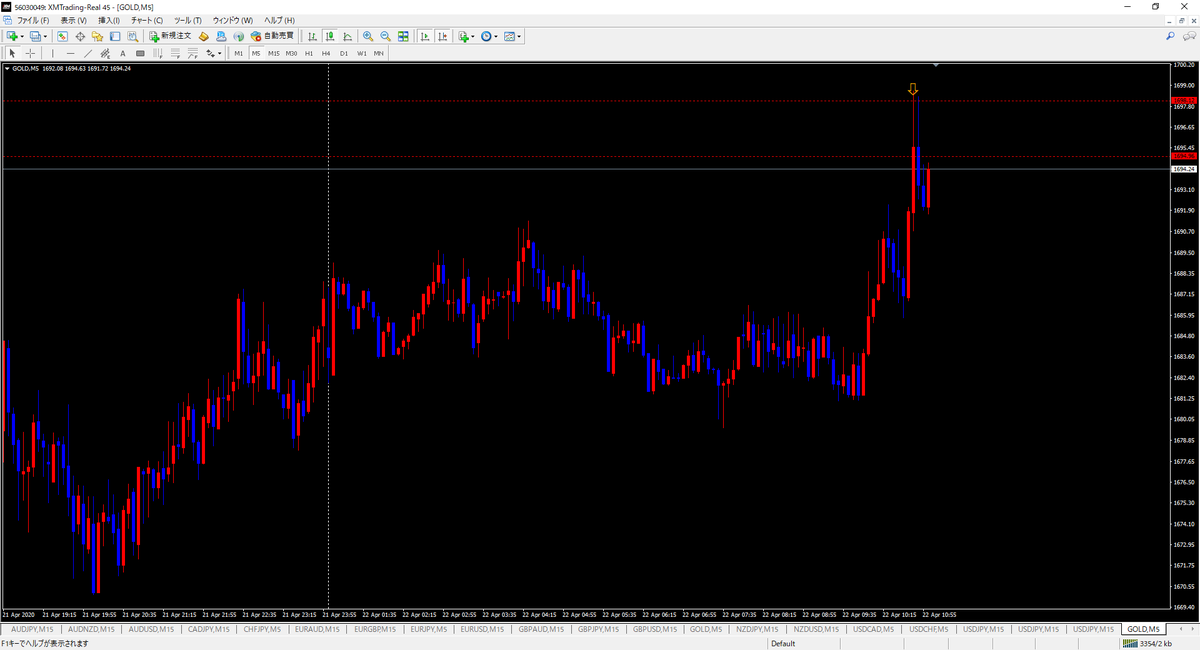Expand the new chart dropdown arrow
This screenshot has height=650, width=1200.
click(22, 36)
